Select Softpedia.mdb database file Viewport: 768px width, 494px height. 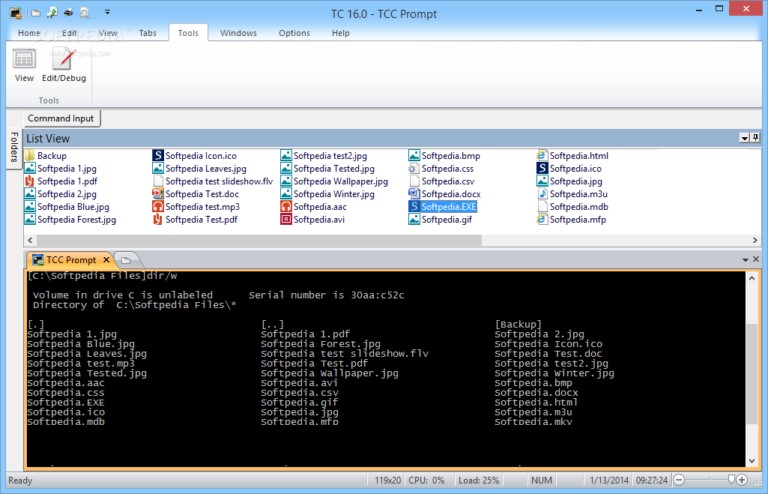coord(573,207)
